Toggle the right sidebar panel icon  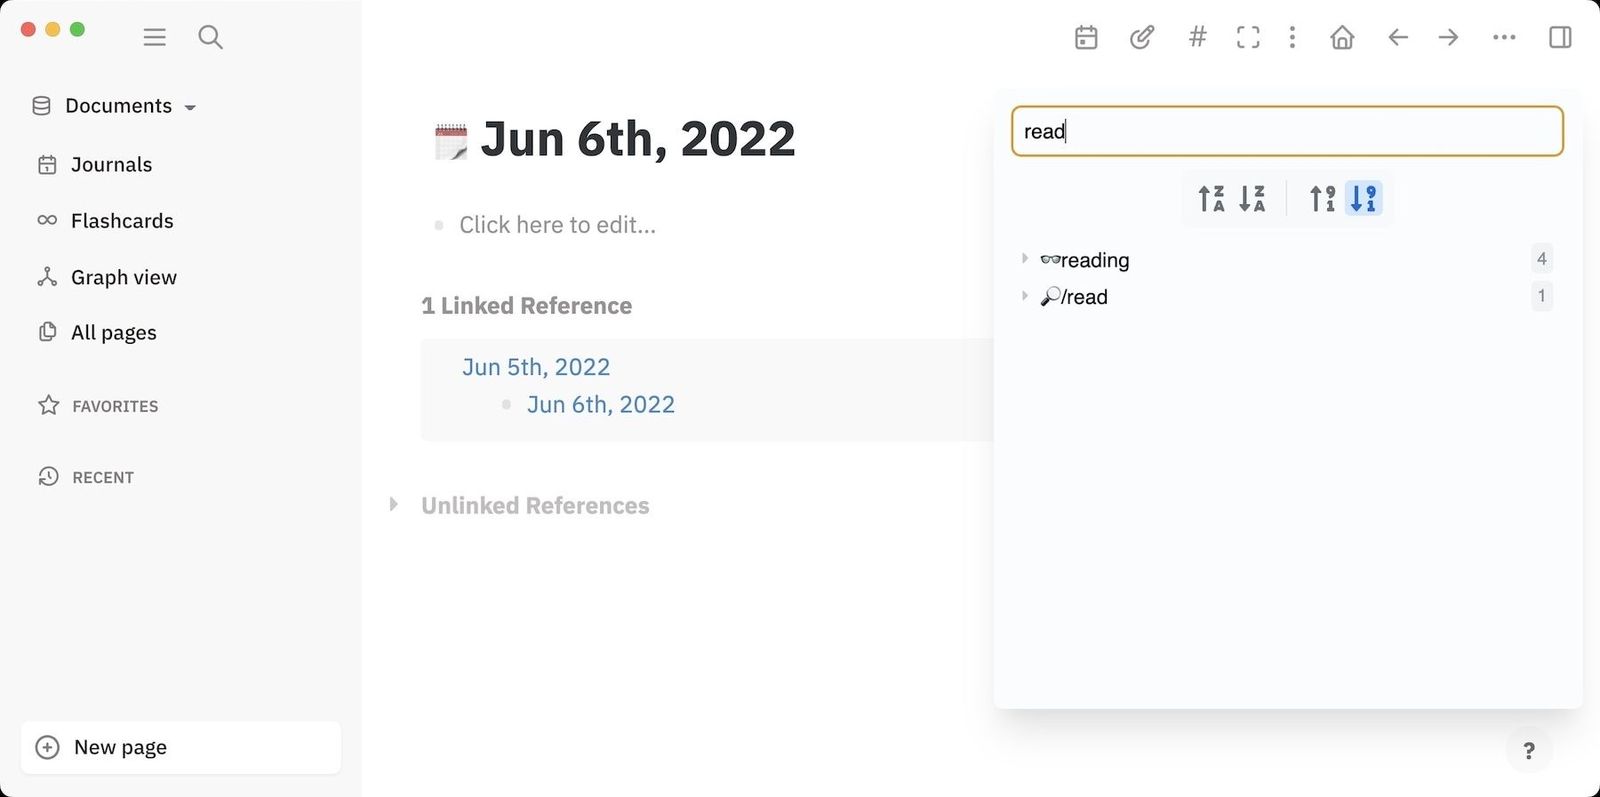1560,37
